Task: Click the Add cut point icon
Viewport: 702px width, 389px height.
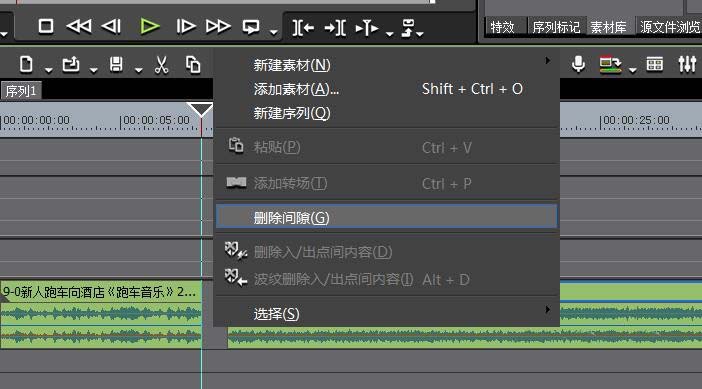Action: point(367,28)
